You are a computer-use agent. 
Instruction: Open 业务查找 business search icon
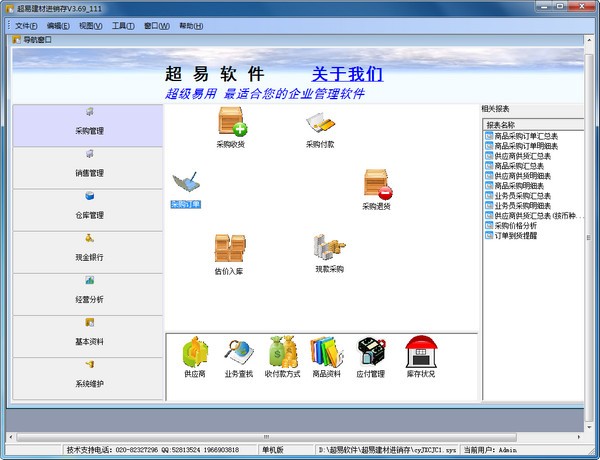coord(239,358)
